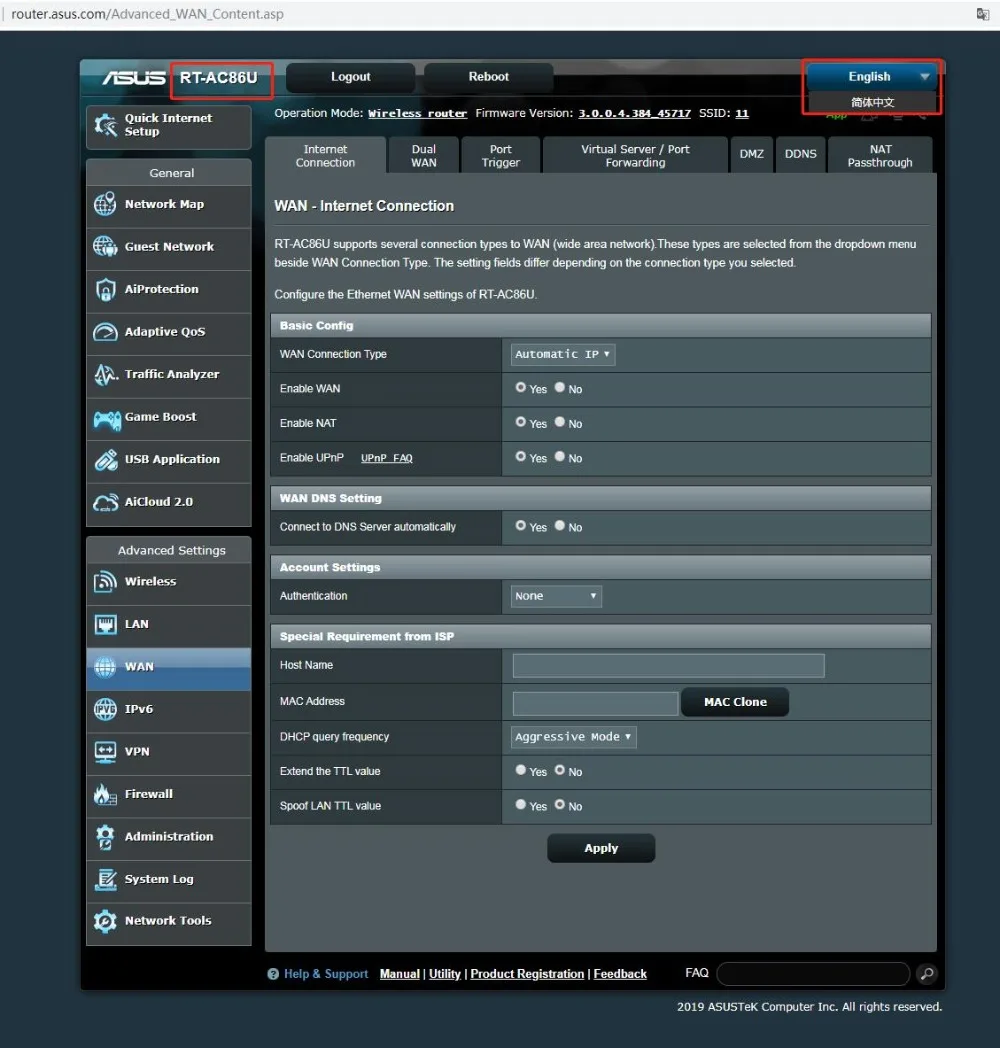
Task: Open the AiProtection shield icon
Action: 106,289
